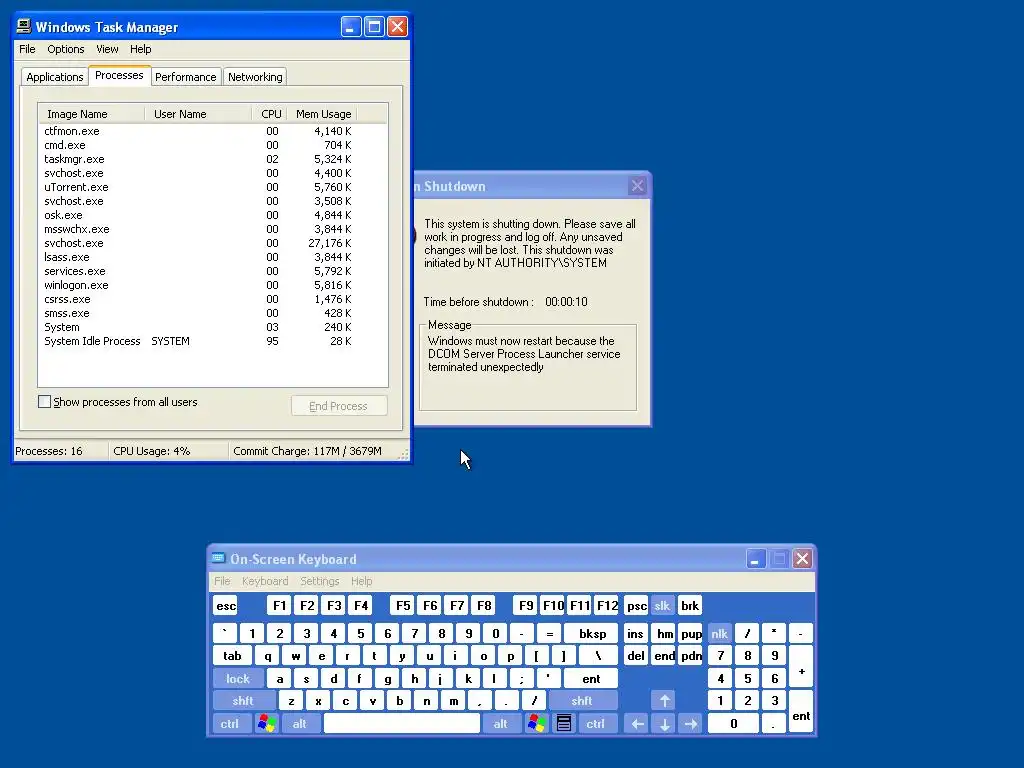Minimize the On-Screen Keyboard window
Viewport: 1024px width, 768px height.
[x=756, y=559]
